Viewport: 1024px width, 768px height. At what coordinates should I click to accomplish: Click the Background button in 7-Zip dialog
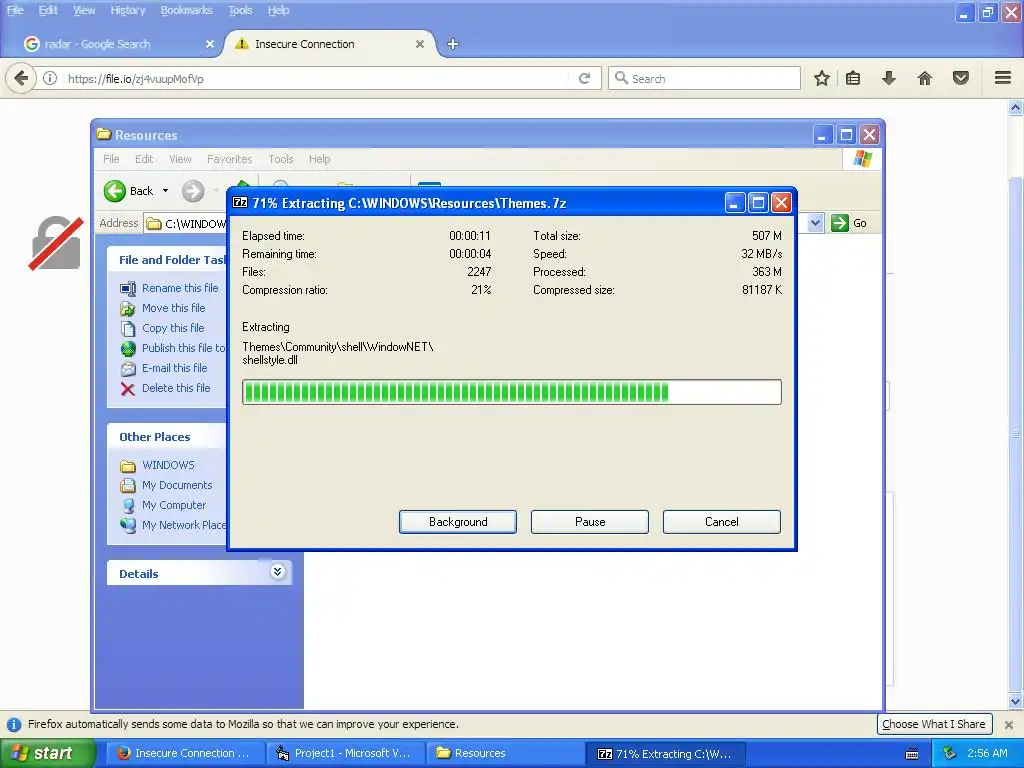point(458,522)
